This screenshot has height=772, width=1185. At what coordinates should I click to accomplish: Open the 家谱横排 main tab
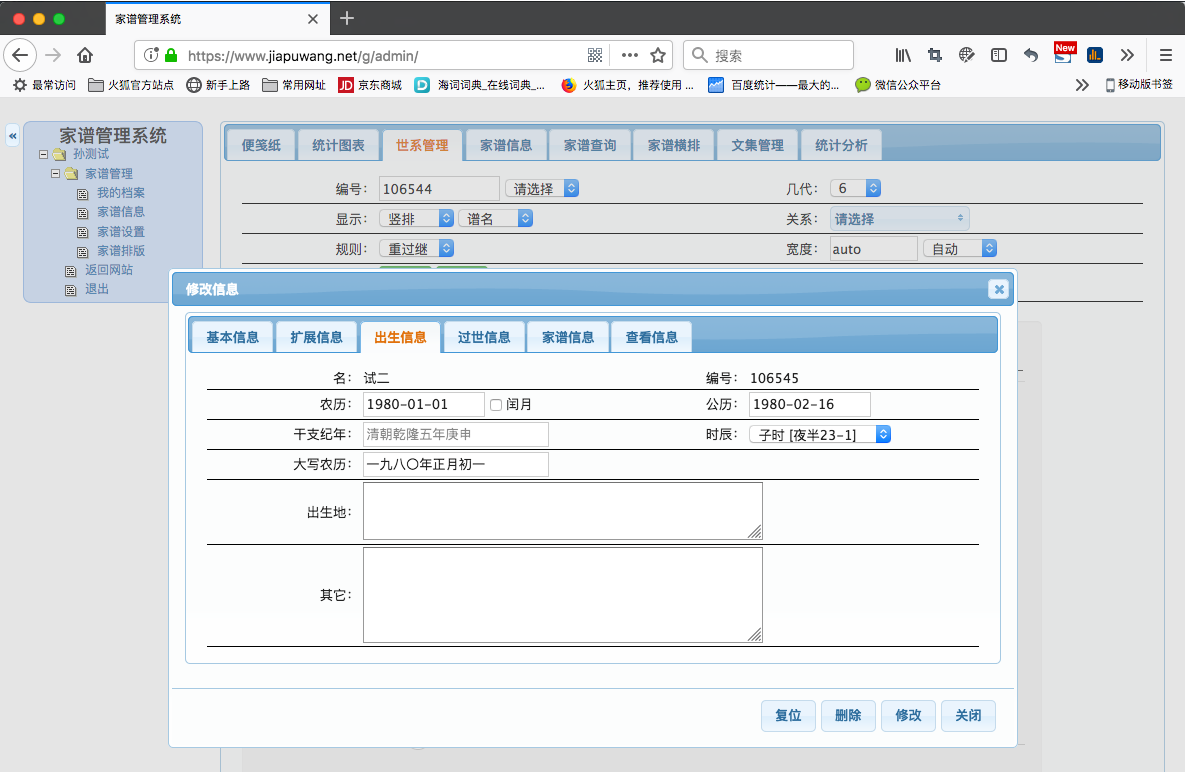pos(674,145)
